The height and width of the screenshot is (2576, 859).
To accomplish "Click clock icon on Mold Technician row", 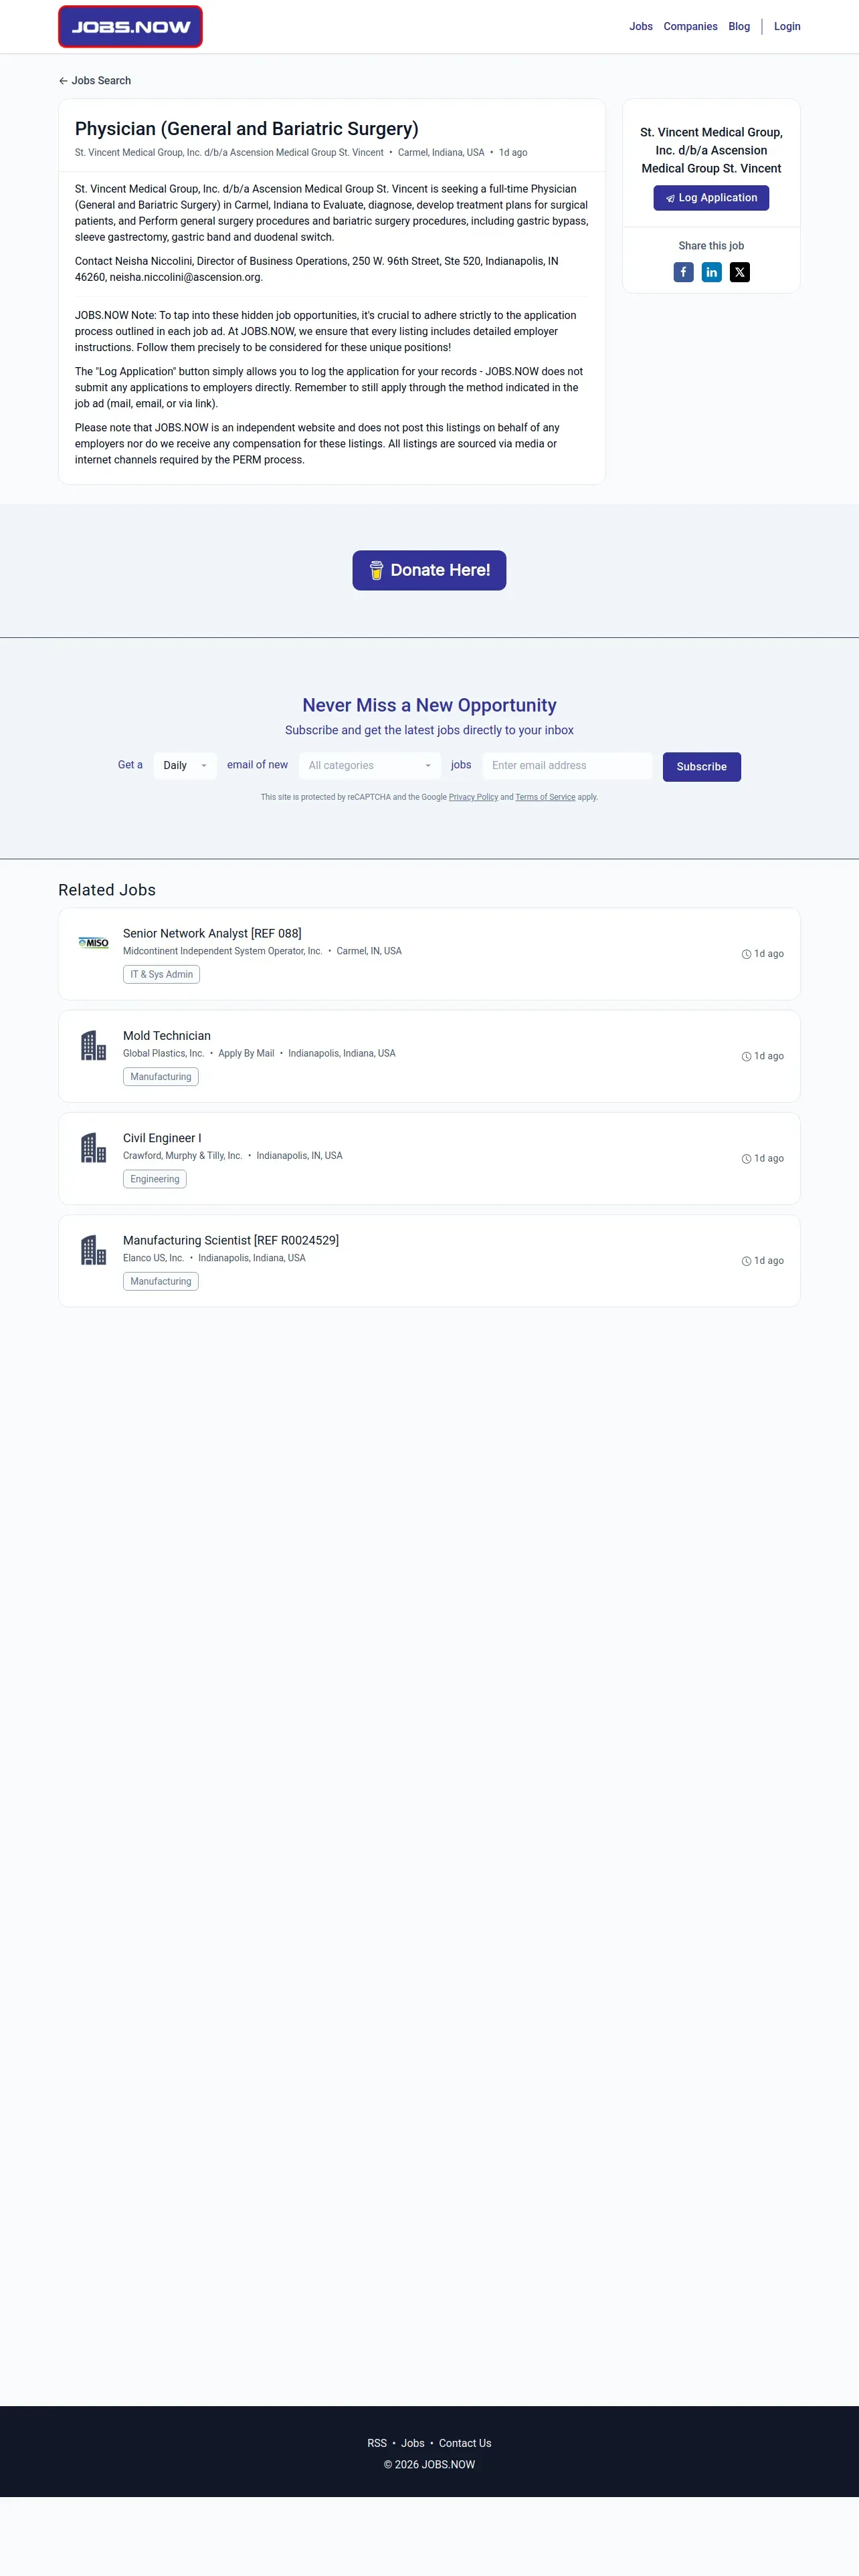I will (x=746, y=1056).
